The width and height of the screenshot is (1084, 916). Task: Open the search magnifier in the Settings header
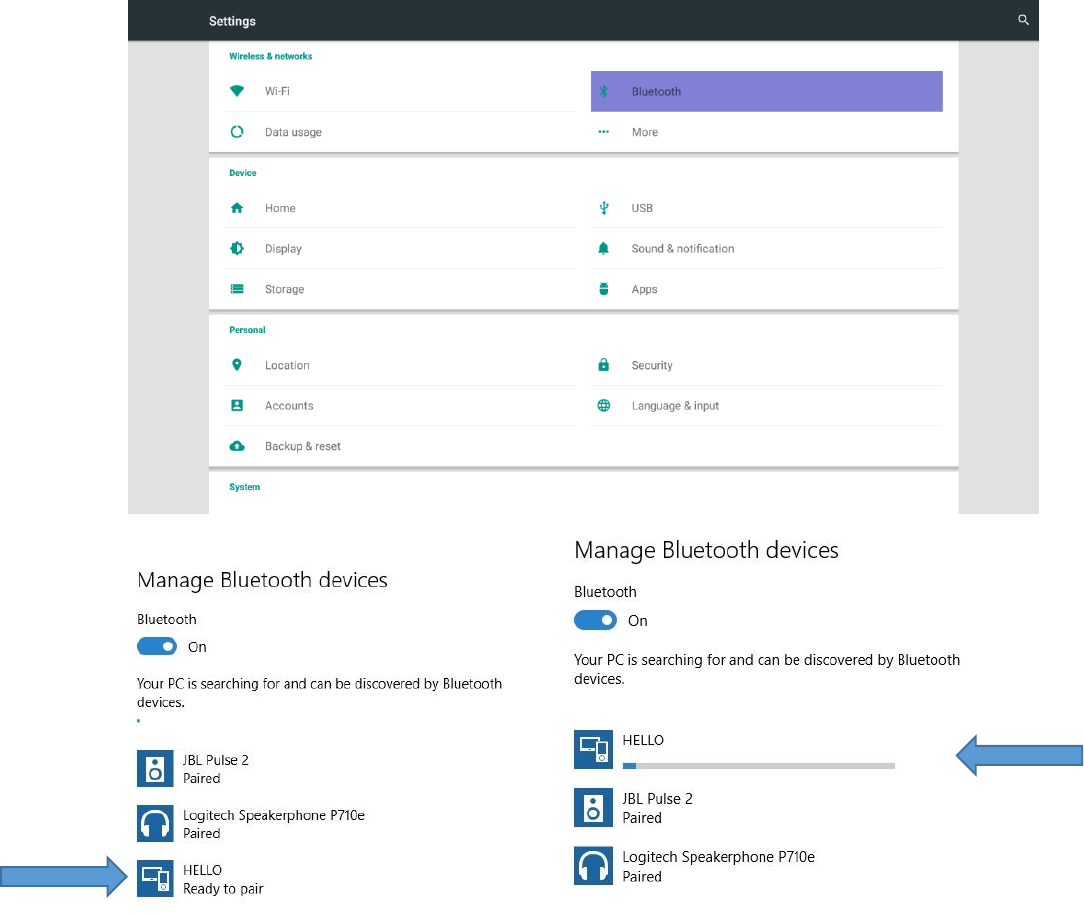1023,20
